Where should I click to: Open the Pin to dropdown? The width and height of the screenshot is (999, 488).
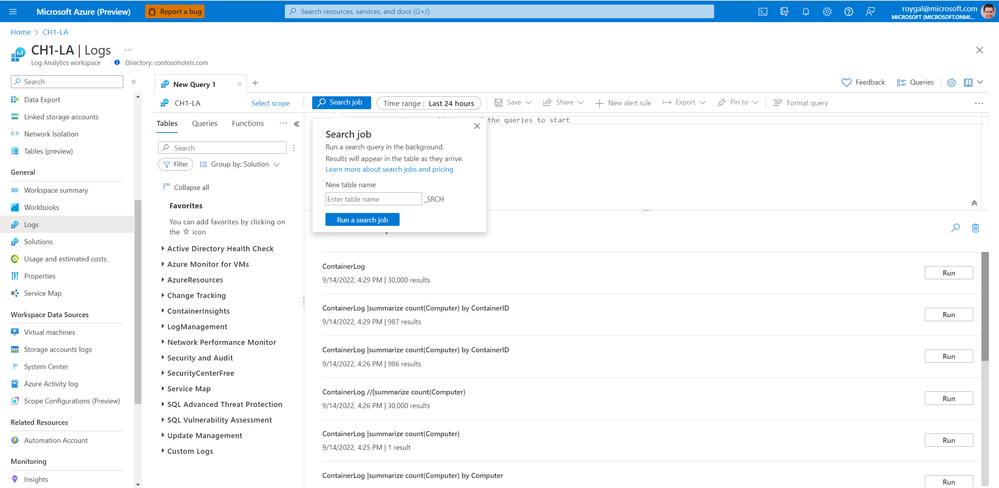737,103
